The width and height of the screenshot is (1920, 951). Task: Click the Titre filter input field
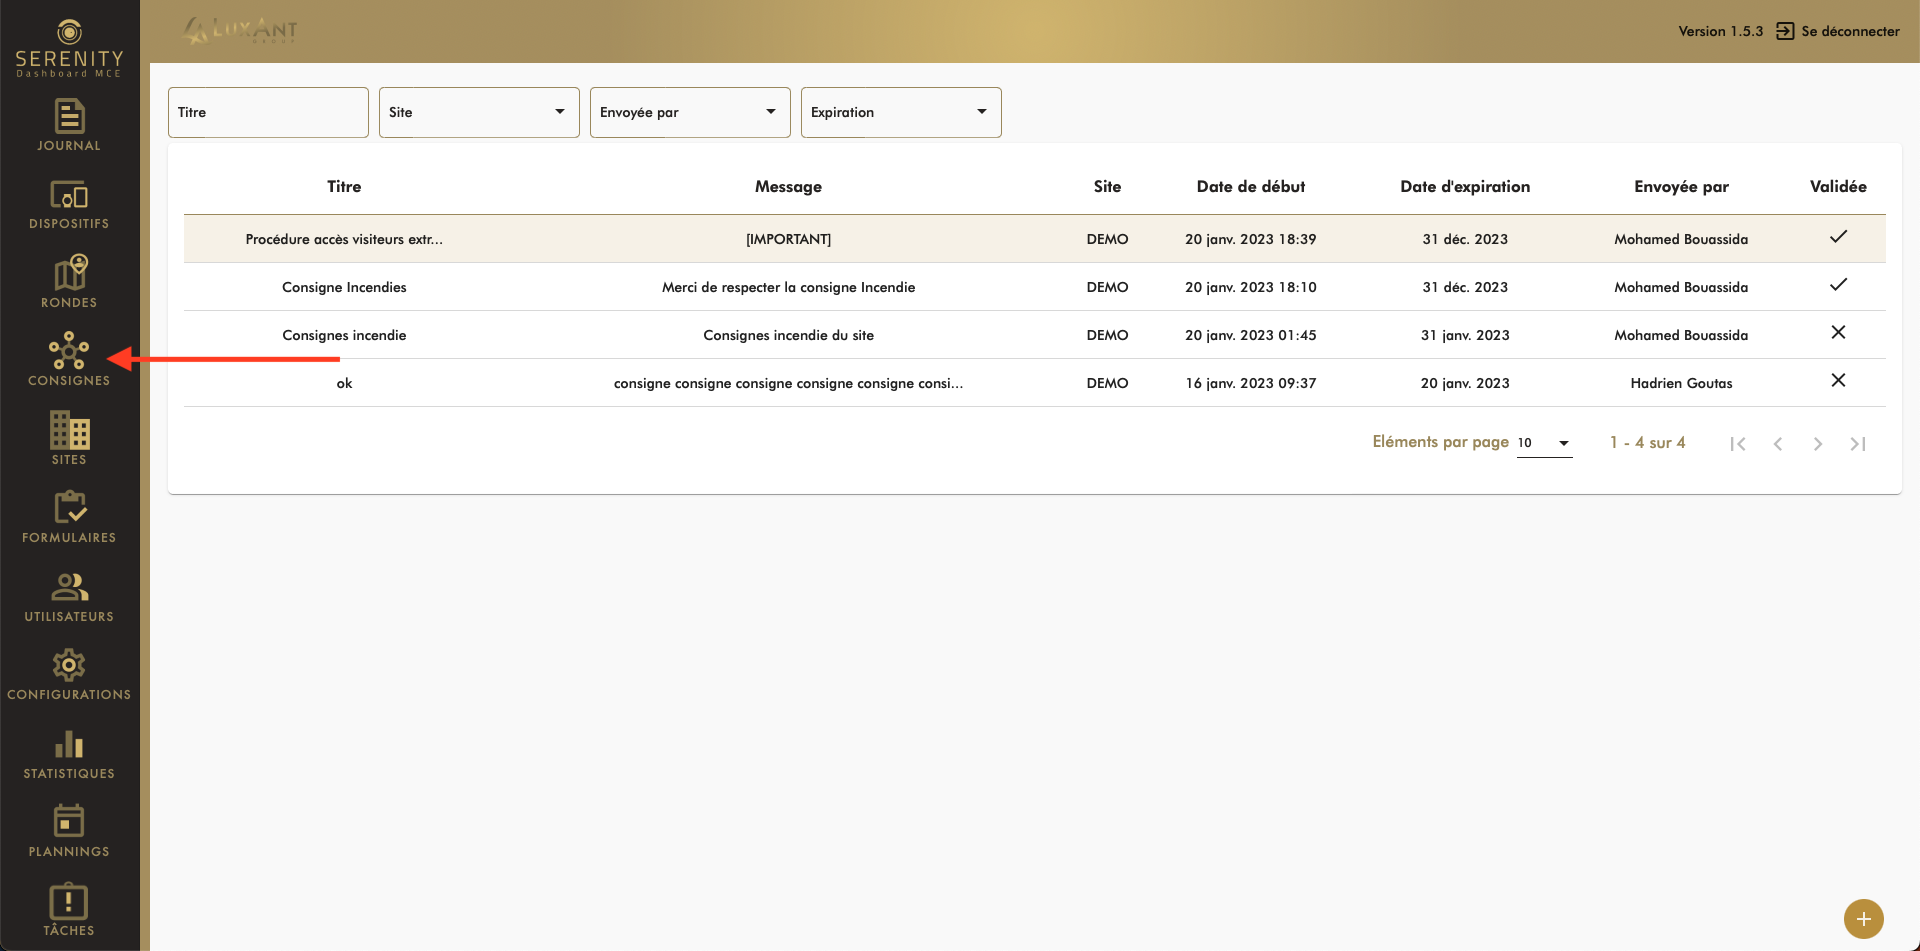(268, 112)
